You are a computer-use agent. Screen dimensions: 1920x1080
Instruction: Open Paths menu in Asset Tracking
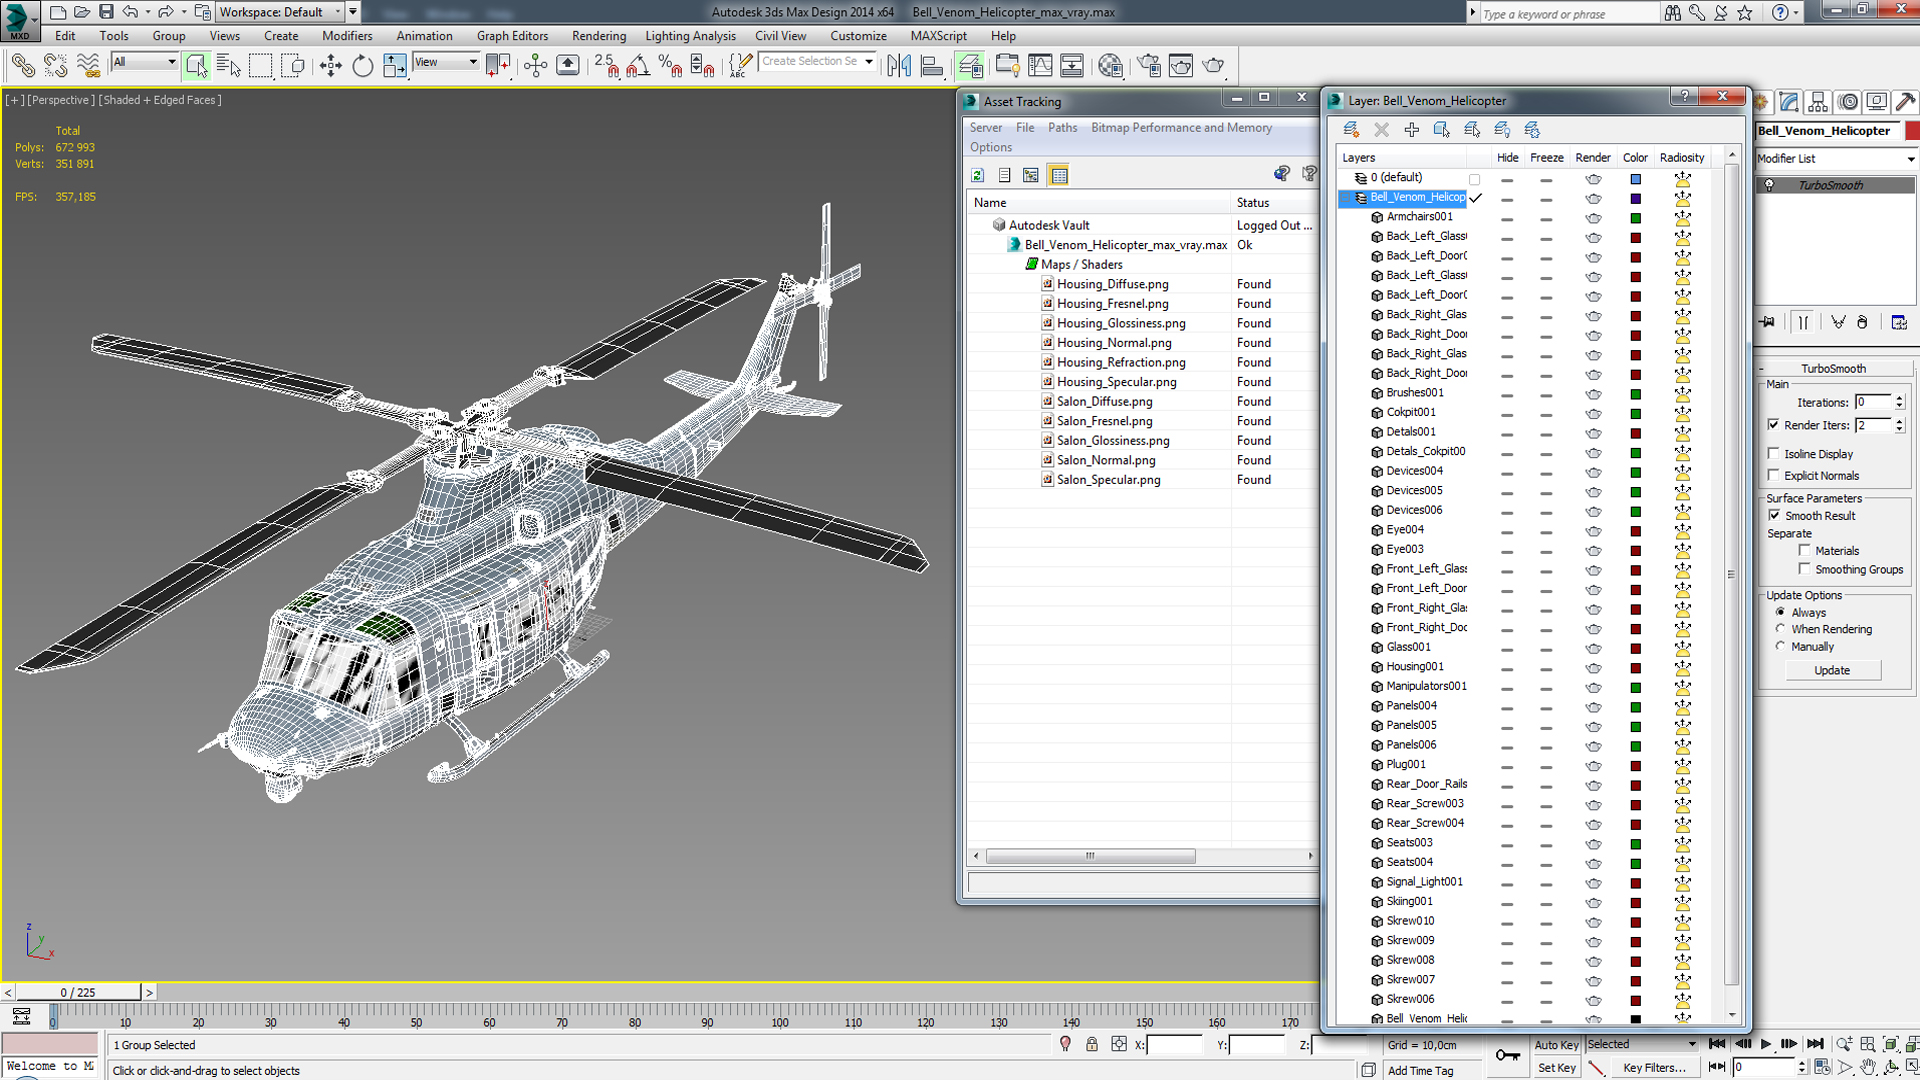(1062, 128)
